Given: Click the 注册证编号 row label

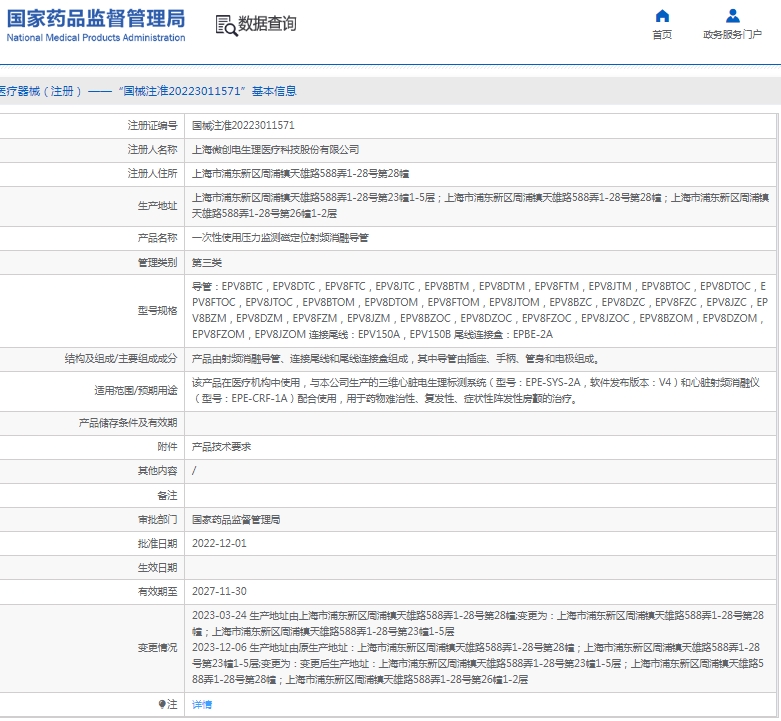Looking at the screenshot, I should (152, 125).
